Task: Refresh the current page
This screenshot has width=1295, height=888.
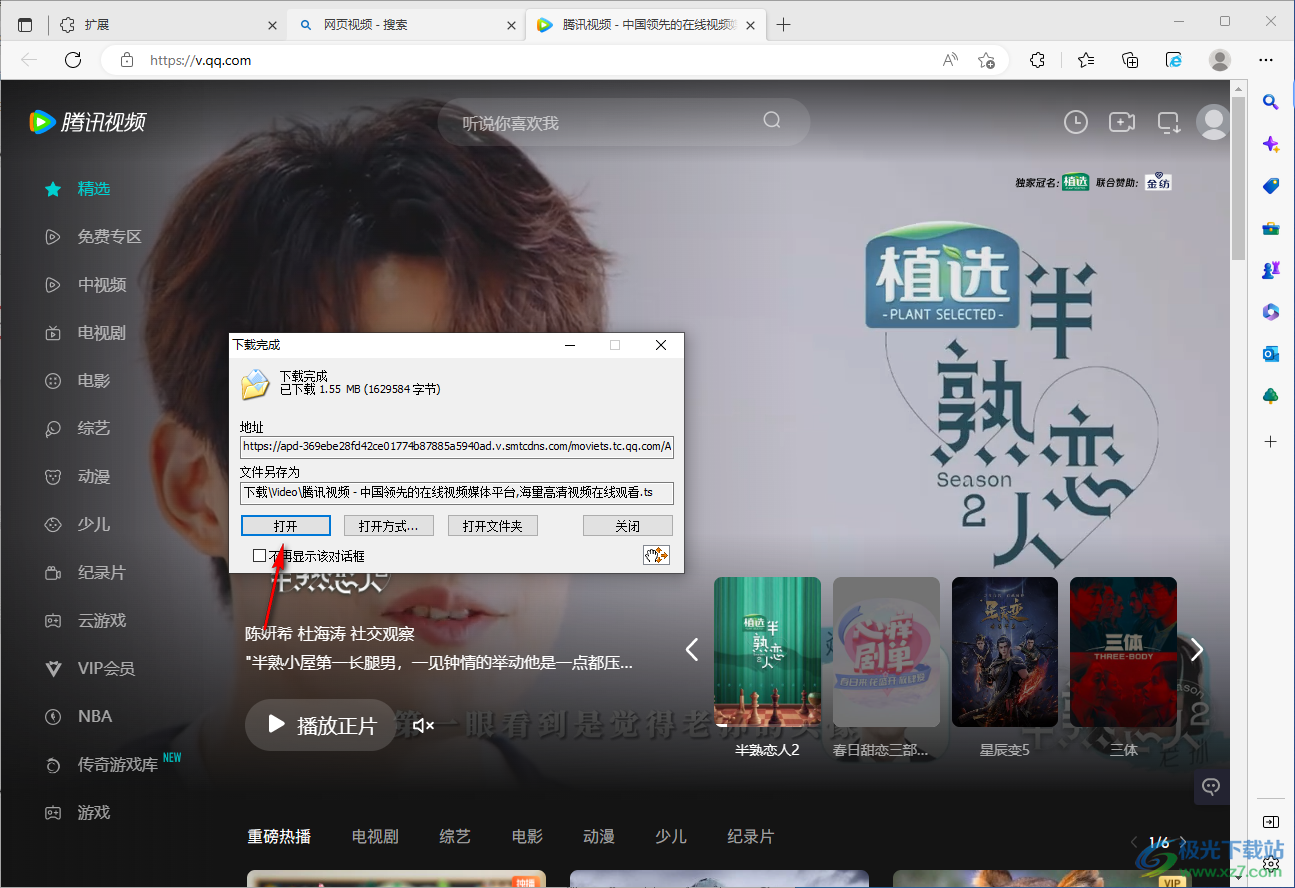Action: 73,60
